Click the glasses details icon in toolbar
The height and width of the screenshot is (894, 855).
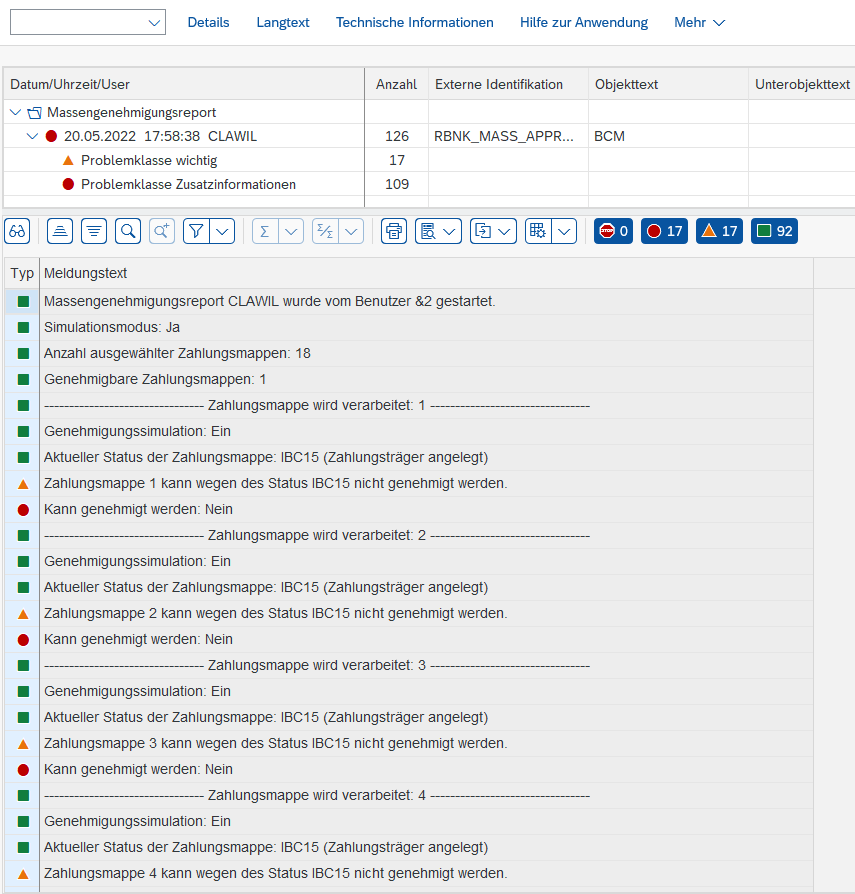[17, 231]
